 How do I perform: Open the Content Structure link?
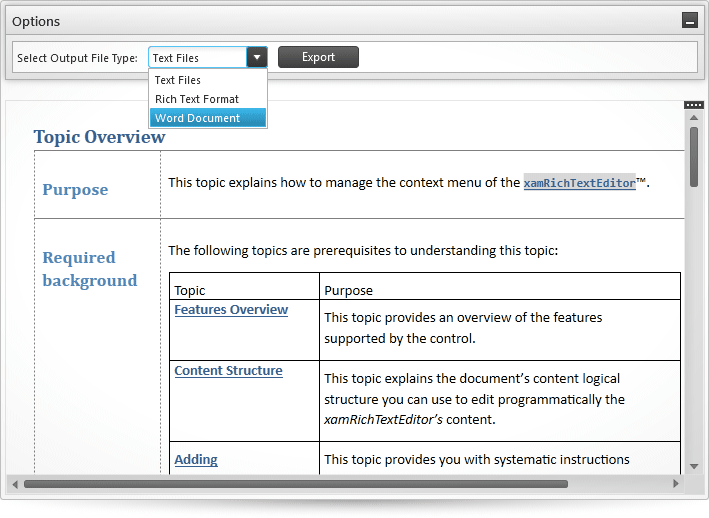pyautogui.click(x=228, y=371)
